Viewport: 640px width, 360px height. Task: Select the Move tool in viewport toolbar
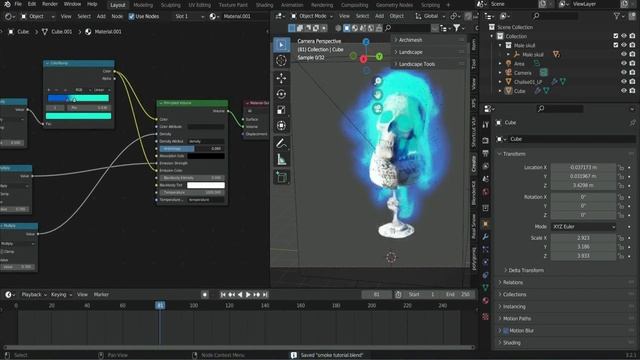point(281,78)
